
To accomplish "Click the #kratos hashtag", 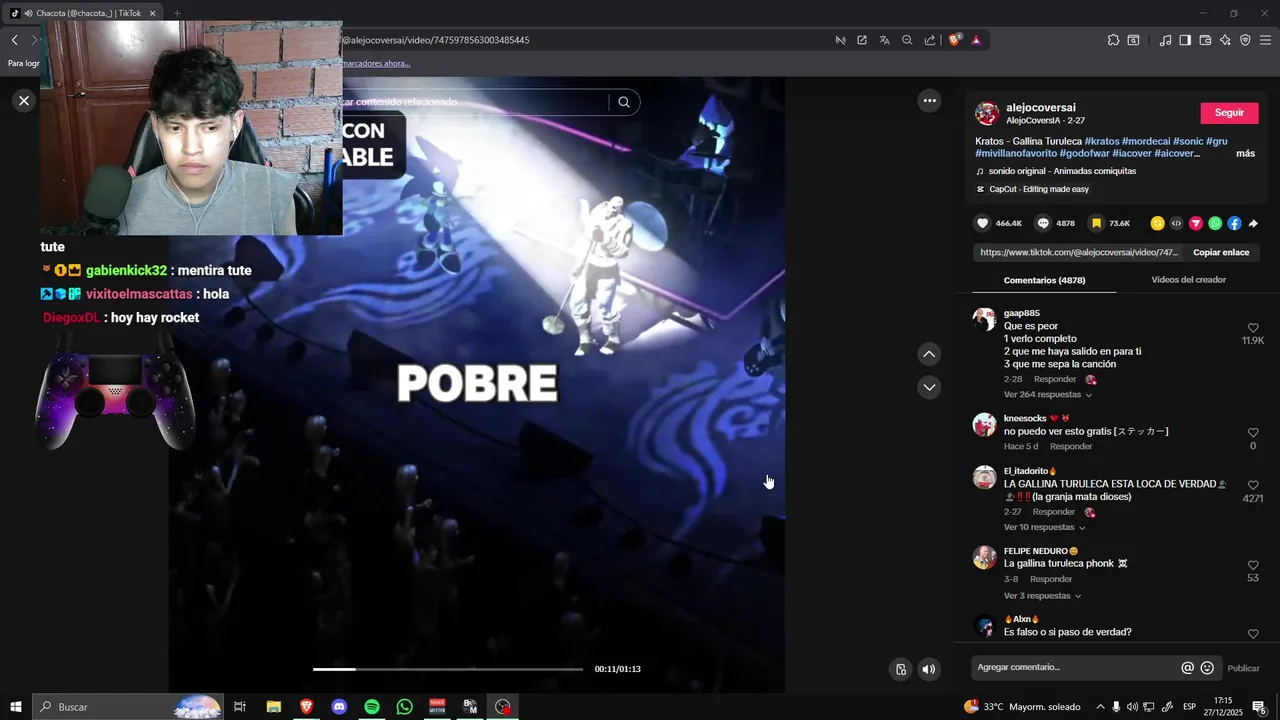I will [1102, 141].
